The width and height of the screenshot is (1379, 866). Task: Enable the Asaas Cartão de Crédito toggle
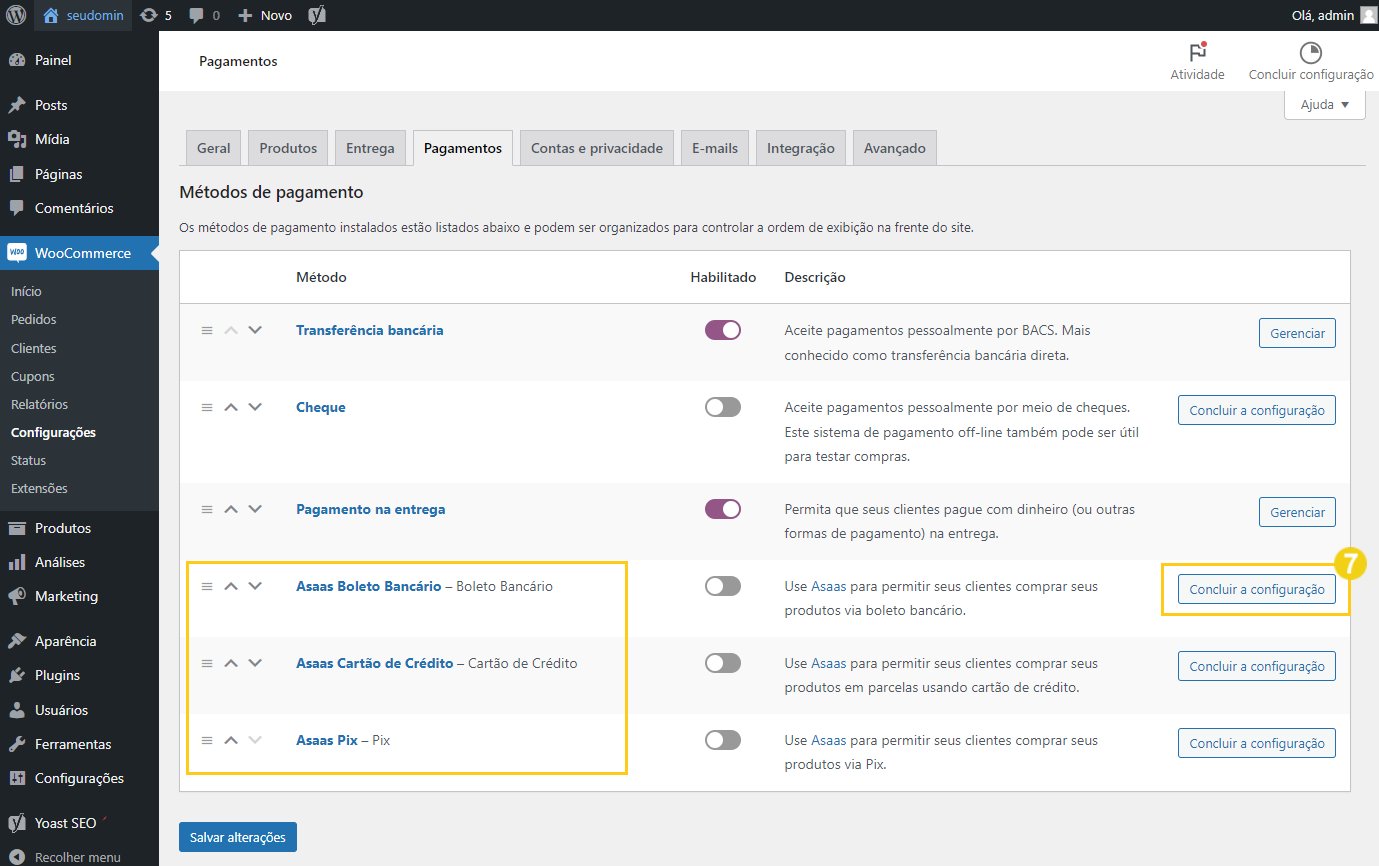tap(723, 663)
